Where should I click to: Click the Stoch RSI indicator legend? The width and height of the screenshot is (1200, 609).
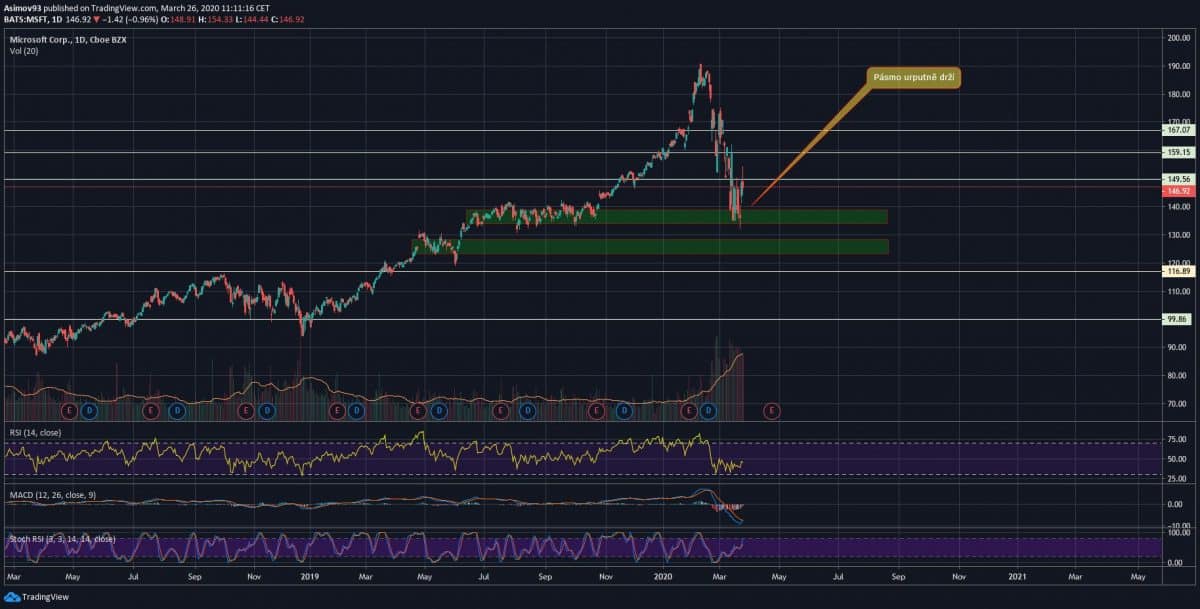pyautogui.click(x=61, y=539)
